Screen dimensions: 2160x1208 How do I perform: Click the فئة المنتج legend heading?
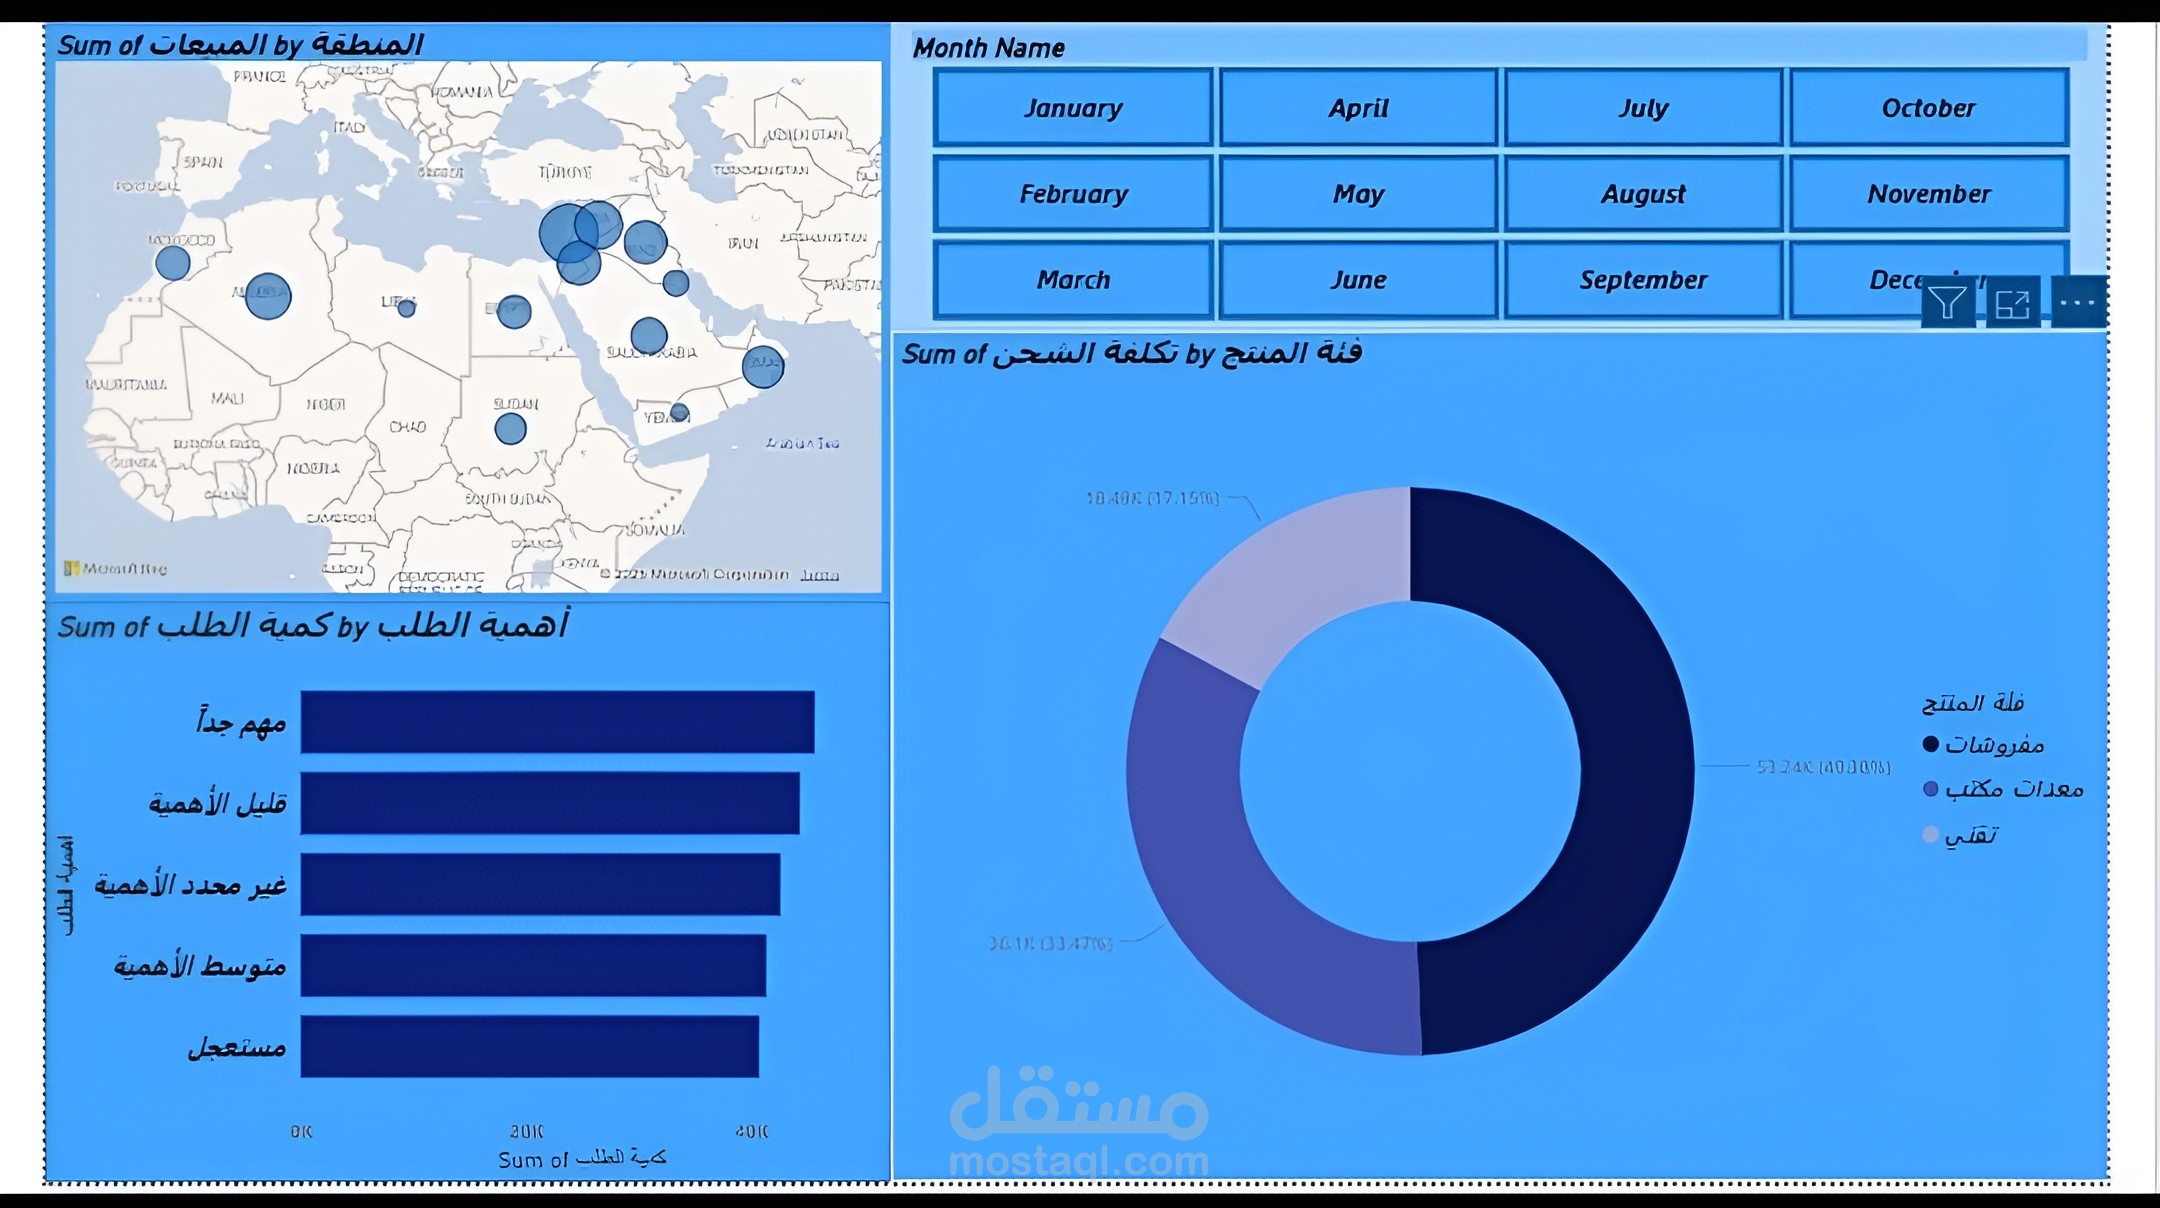(1972, 703)
